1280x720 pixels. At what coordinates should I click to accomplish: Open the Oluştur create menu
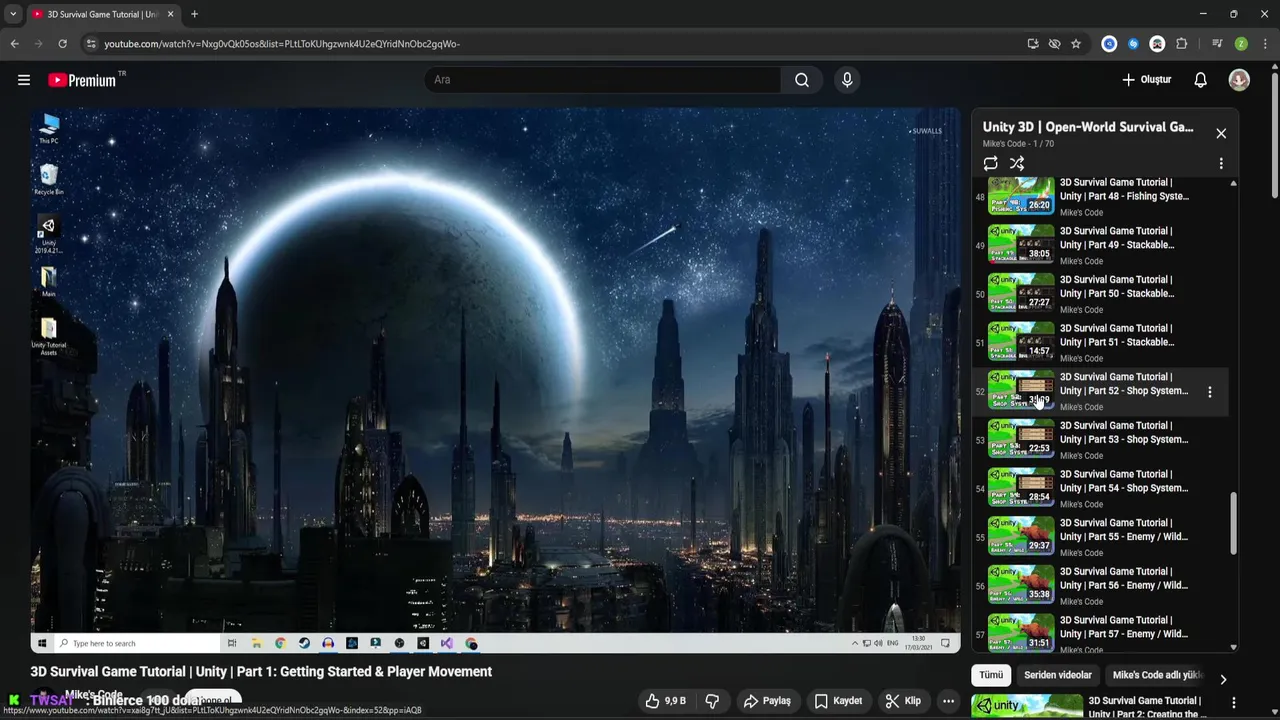(1146, 80)
